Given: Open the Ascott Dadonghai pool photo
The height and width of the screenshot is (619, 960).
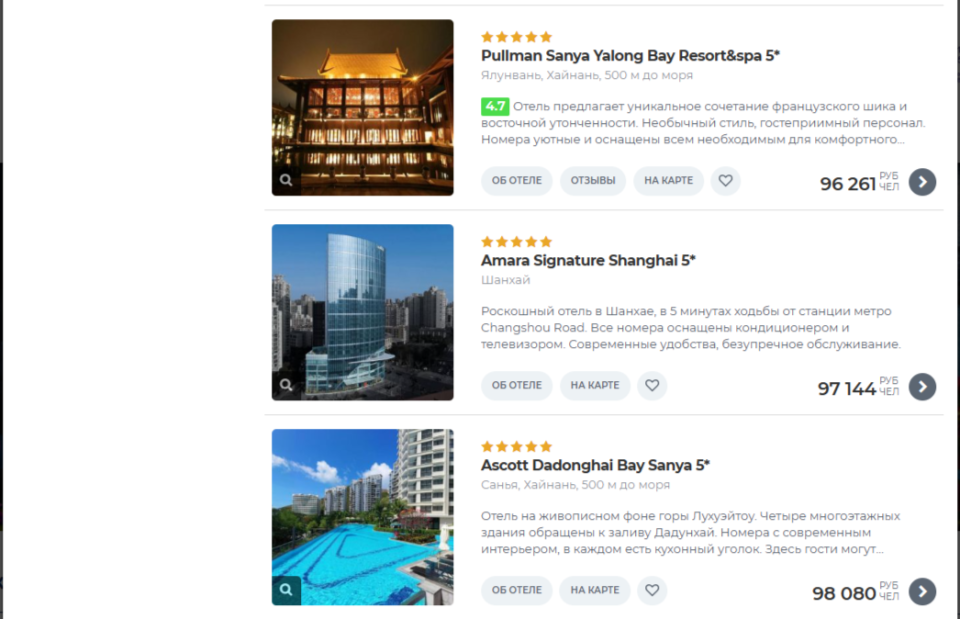Looking at the screenshot, I should 362,517.
